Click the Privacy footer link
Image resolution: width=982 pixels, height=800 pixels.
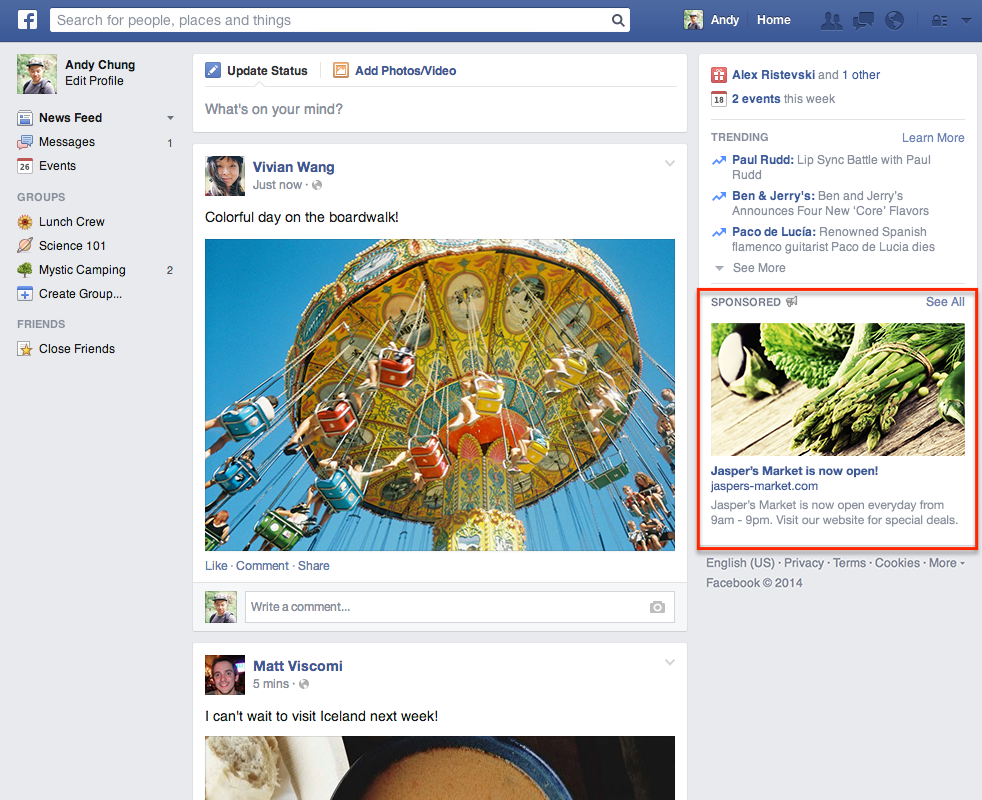click(x=804, y=563)
